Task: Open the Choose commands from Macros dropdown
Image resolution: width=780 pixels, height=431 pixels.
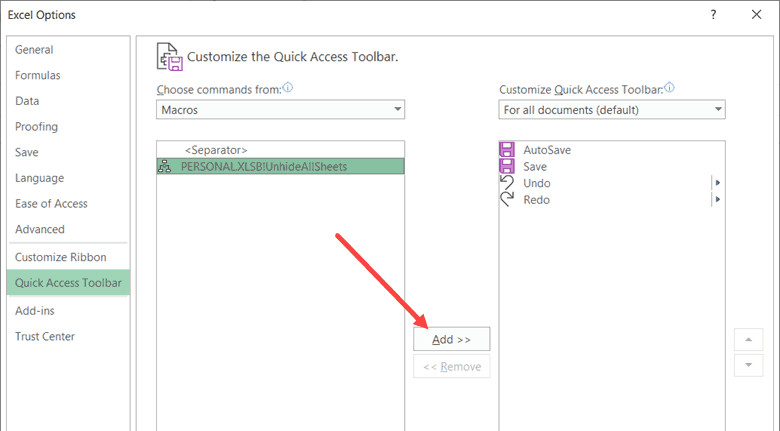Action: 280,109
